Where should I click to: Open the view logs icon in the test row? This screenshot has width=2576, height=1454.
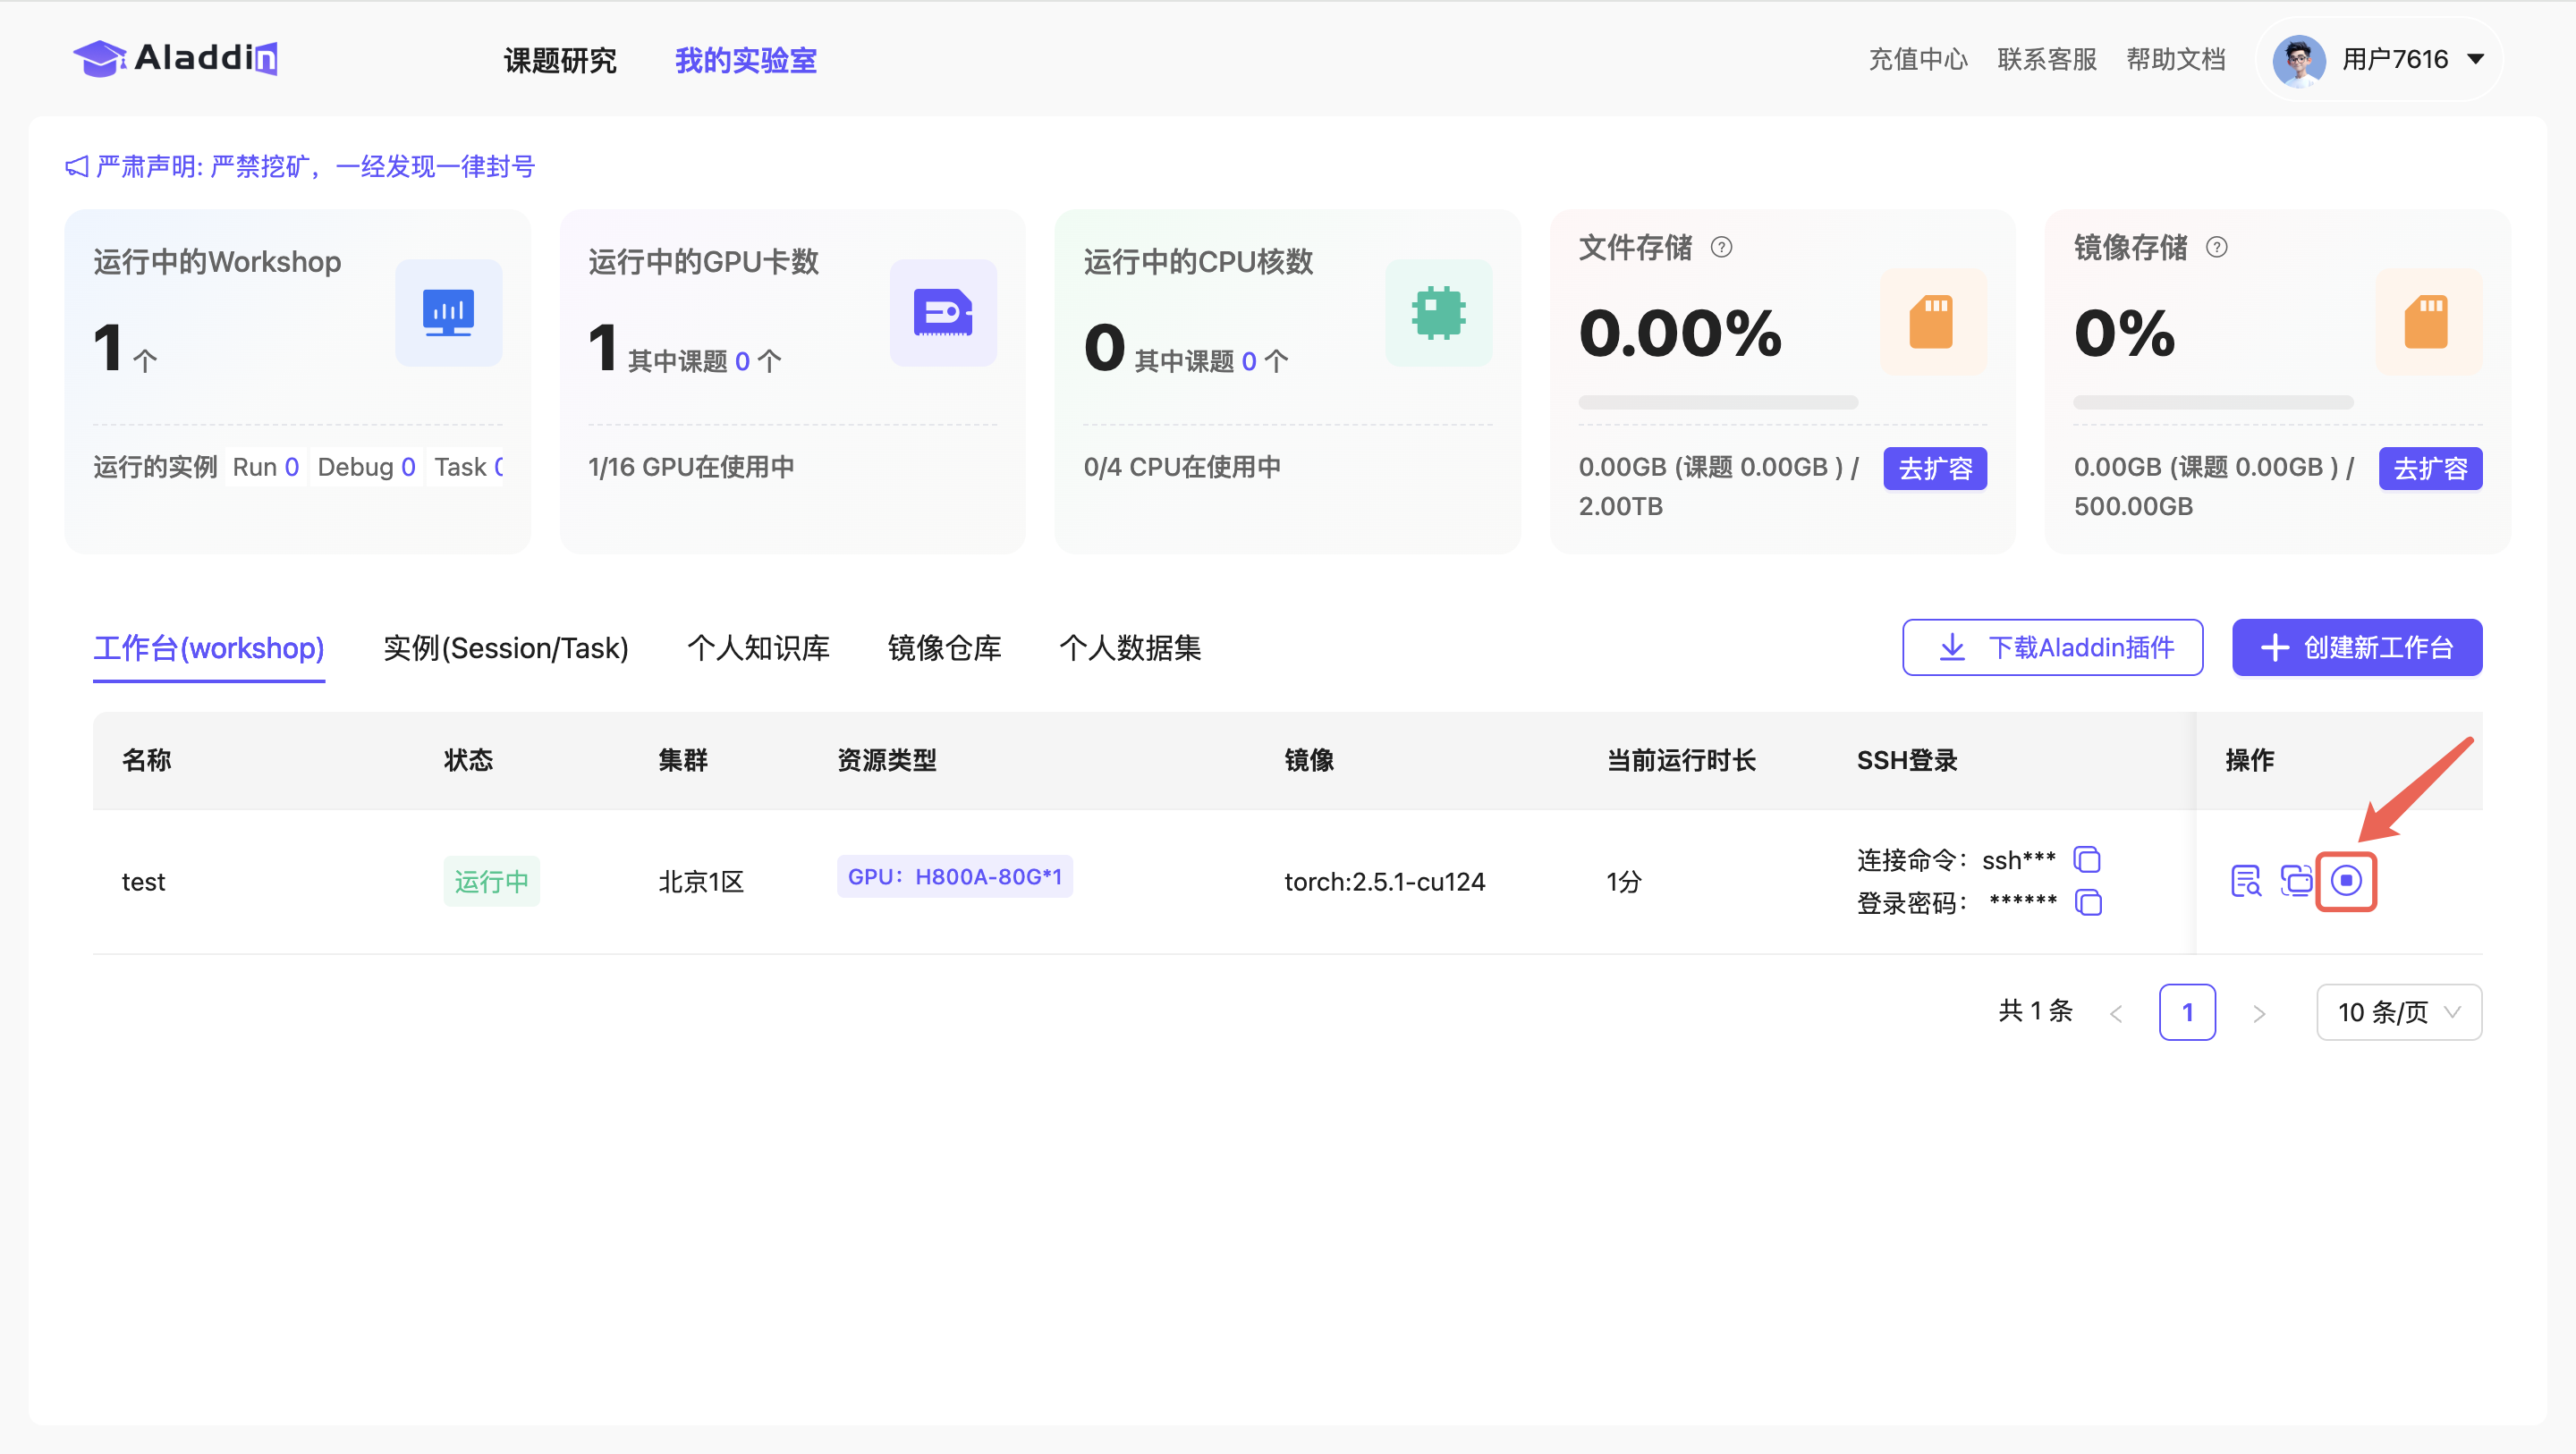coord(2245,880)
